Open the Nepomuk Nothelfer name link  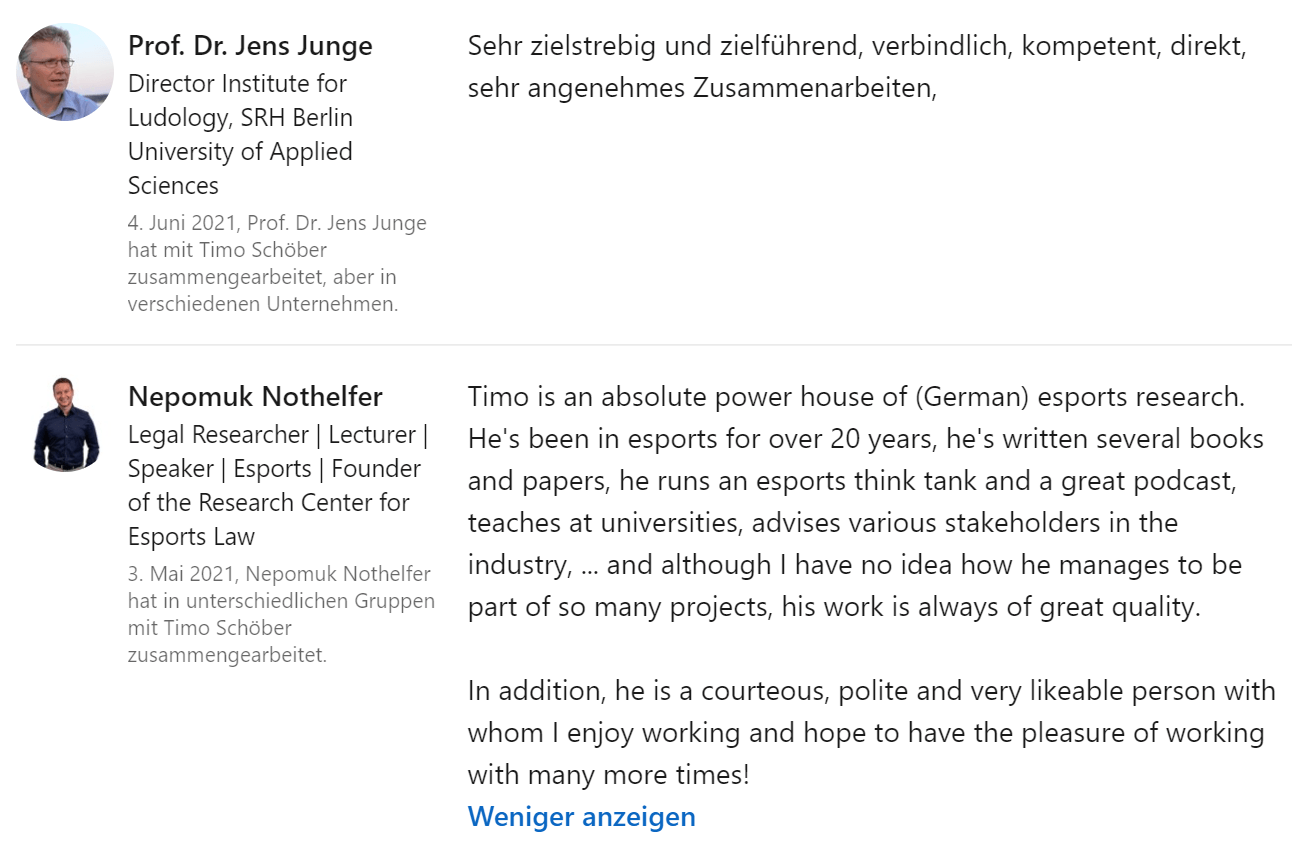255,397
